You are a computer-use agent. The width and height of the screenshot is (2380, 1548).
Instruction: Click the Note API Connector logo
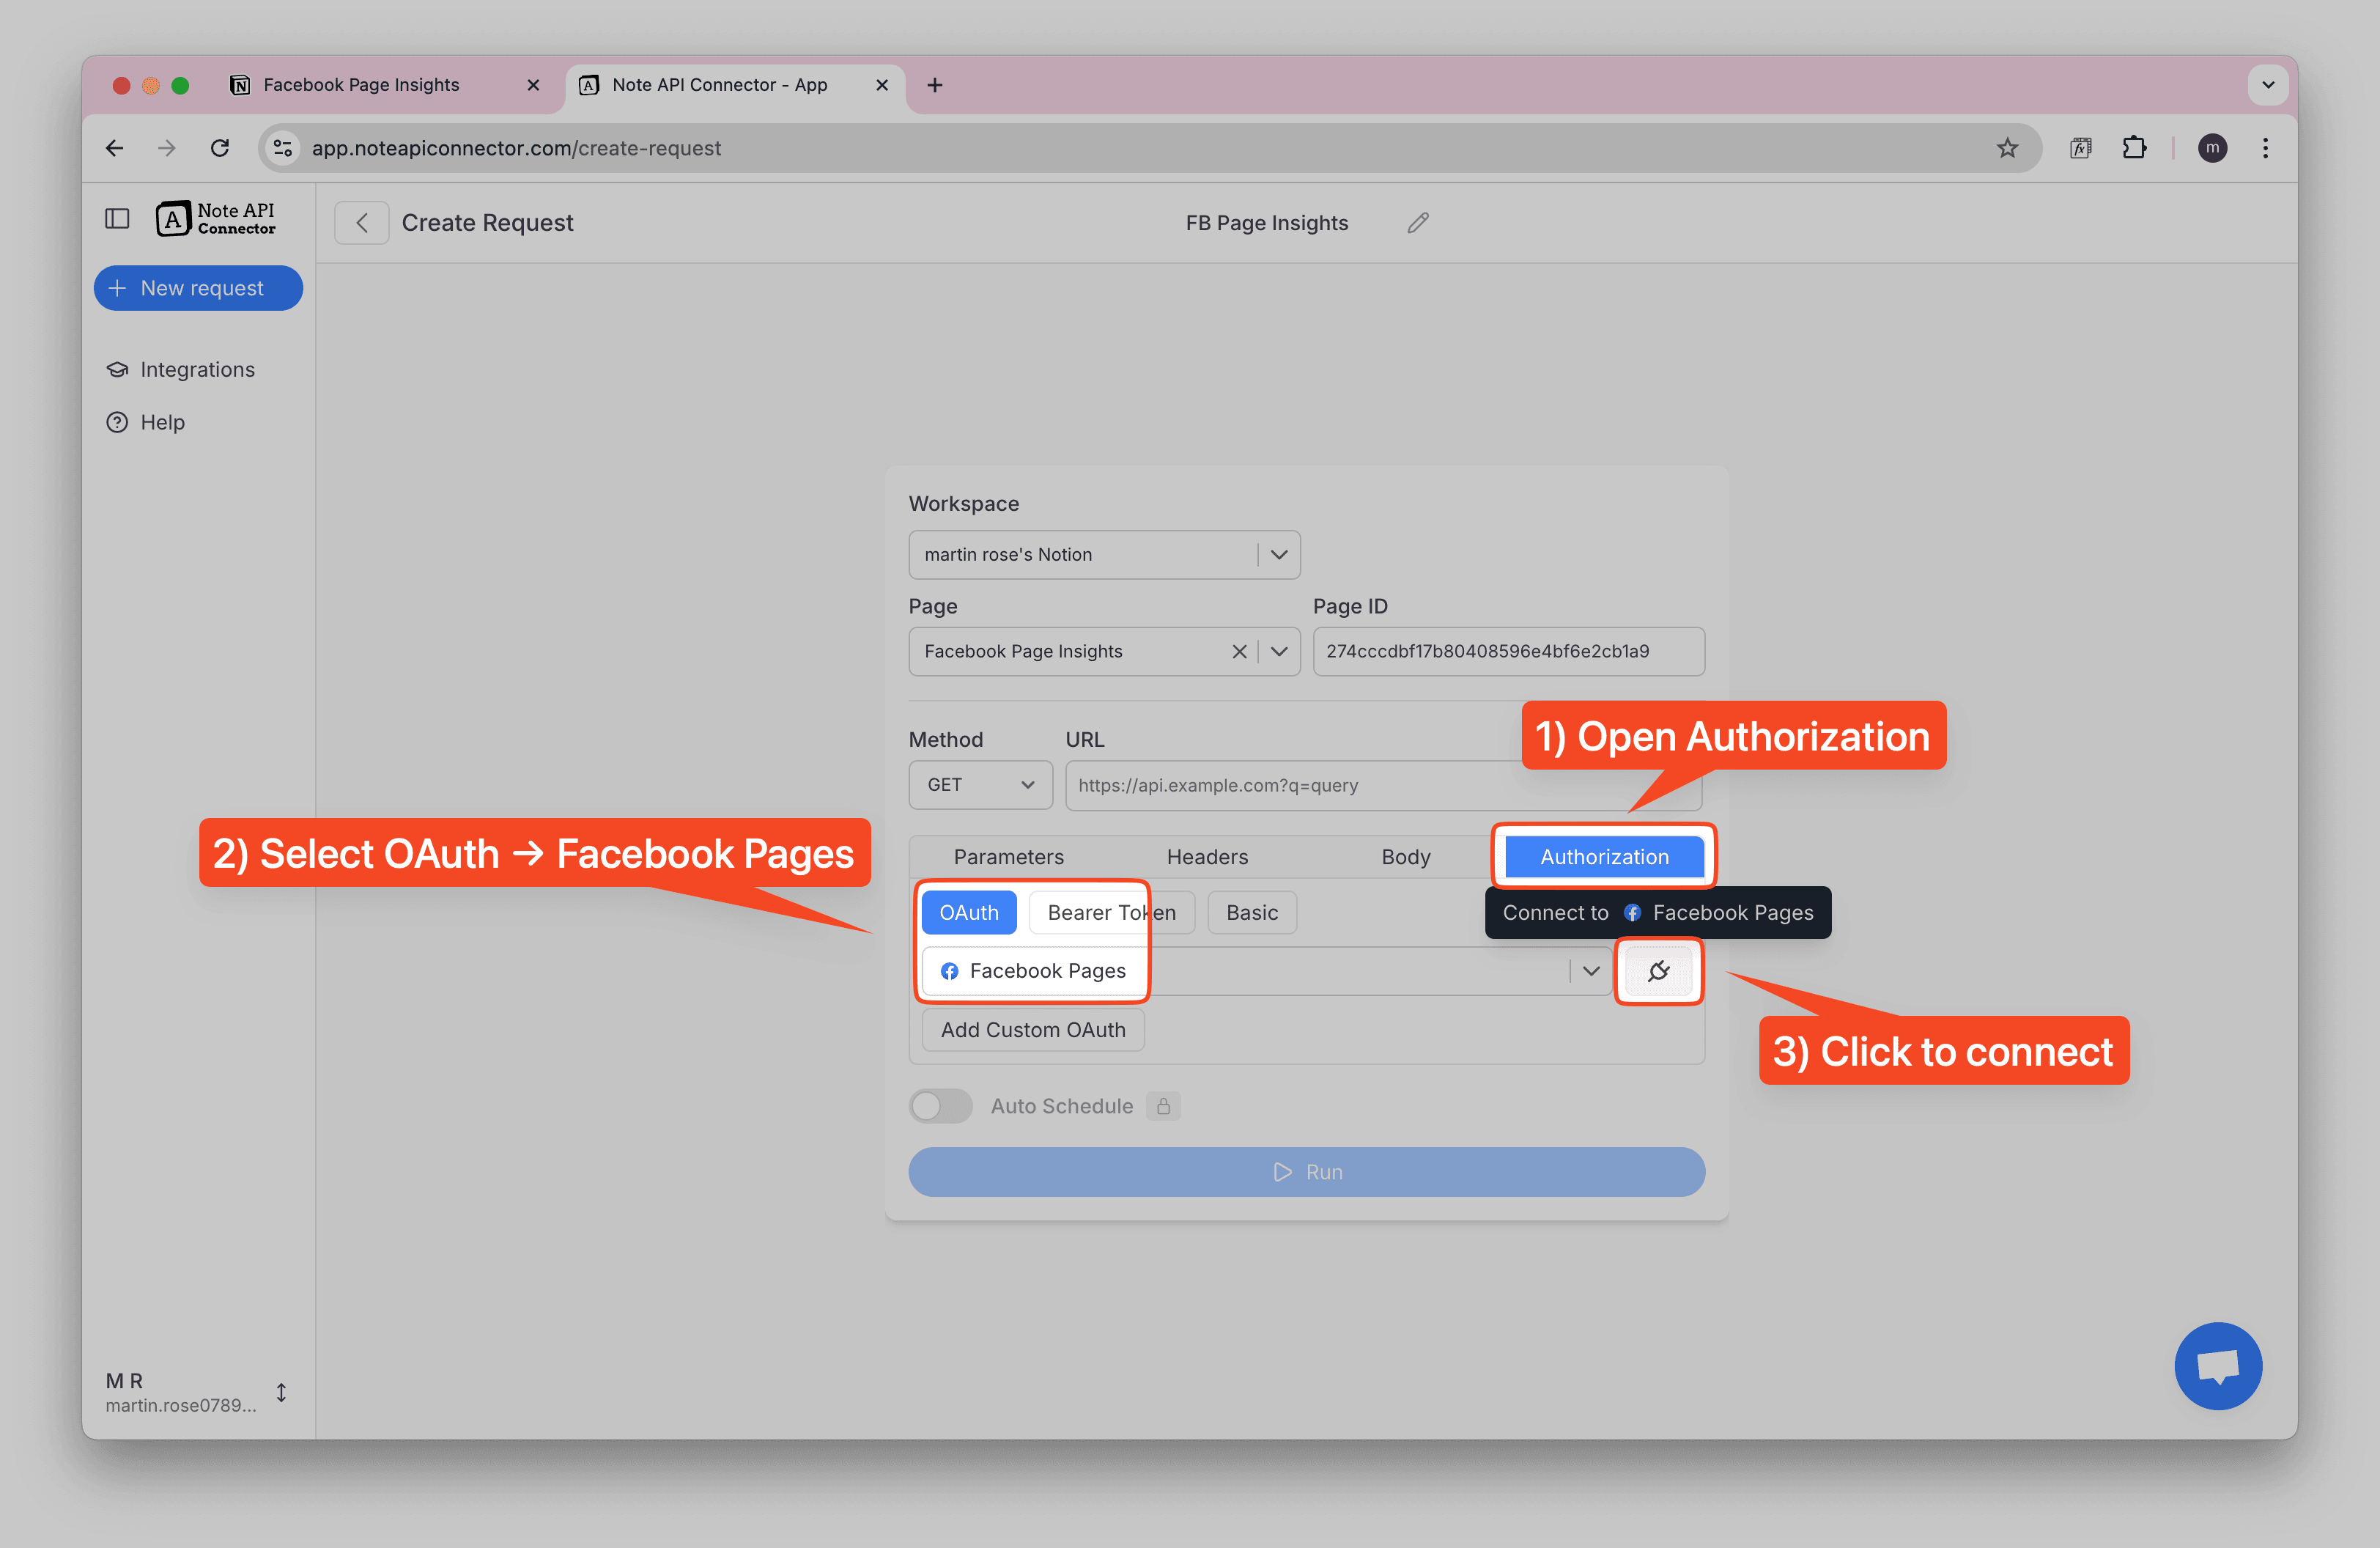tap(216, 219)
